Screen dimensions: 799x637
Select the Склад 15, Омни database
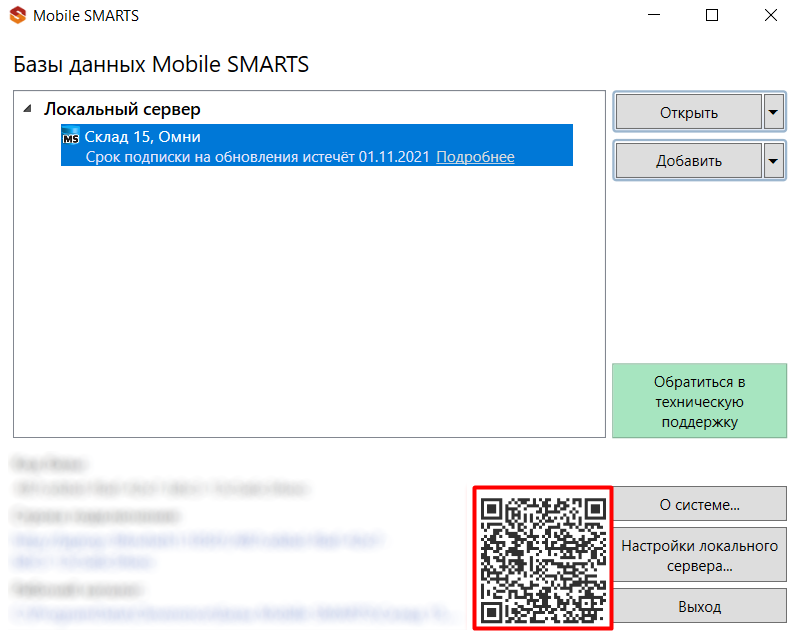316,145
